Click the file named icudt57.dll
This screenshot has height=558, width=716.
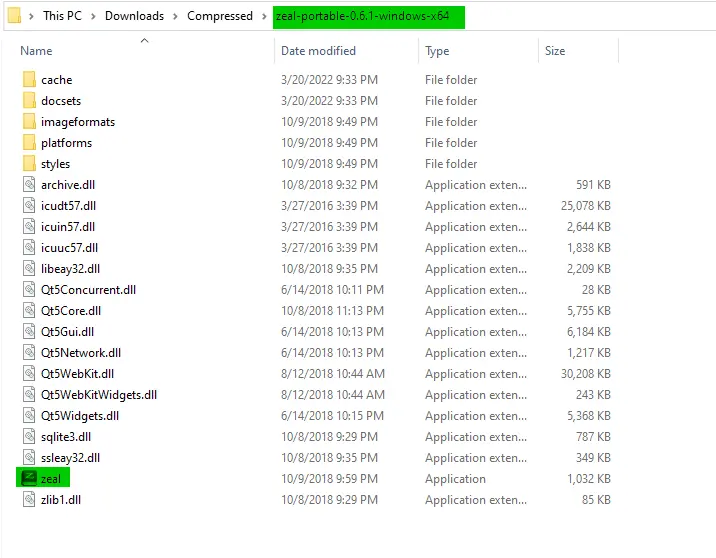68,206
